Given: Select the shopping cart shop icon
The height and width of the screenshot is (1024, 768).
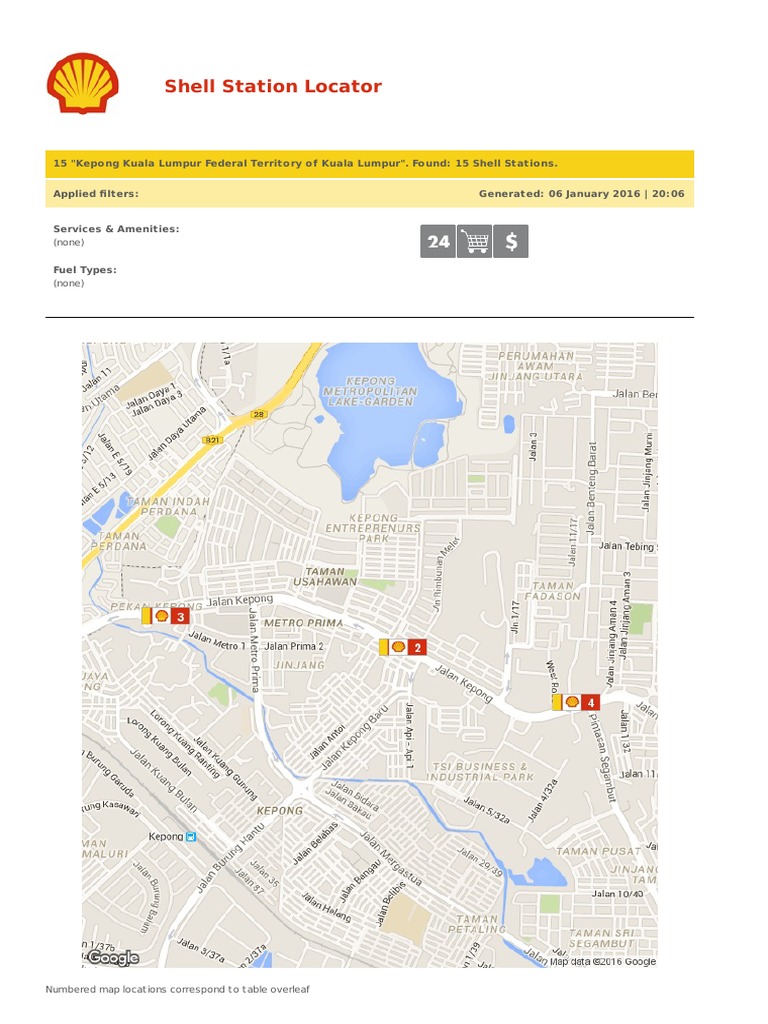Looking at the screenshot, I should (474, 242).
